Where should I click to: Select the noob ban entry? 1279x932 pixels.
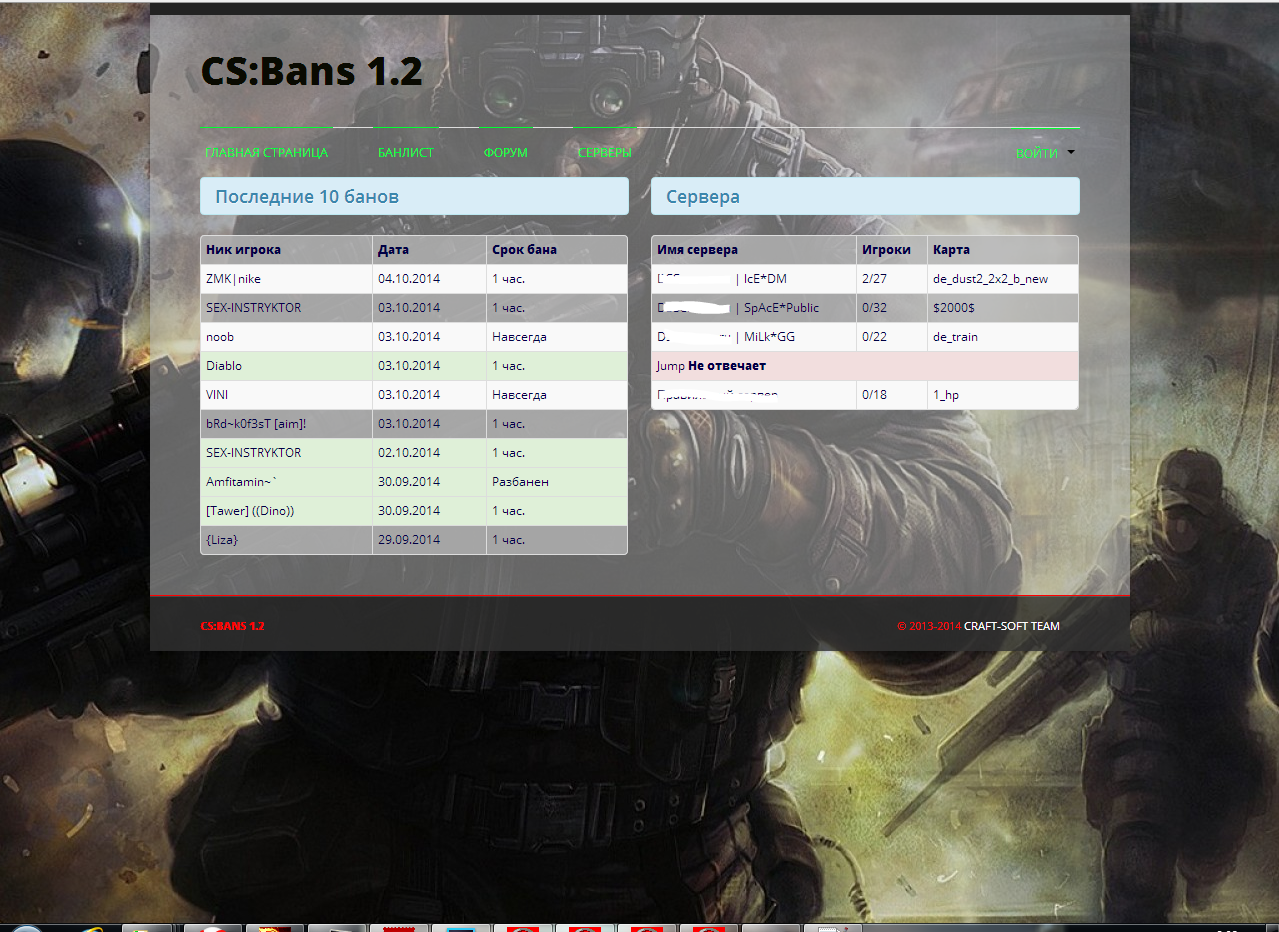(x=414, y=337)
